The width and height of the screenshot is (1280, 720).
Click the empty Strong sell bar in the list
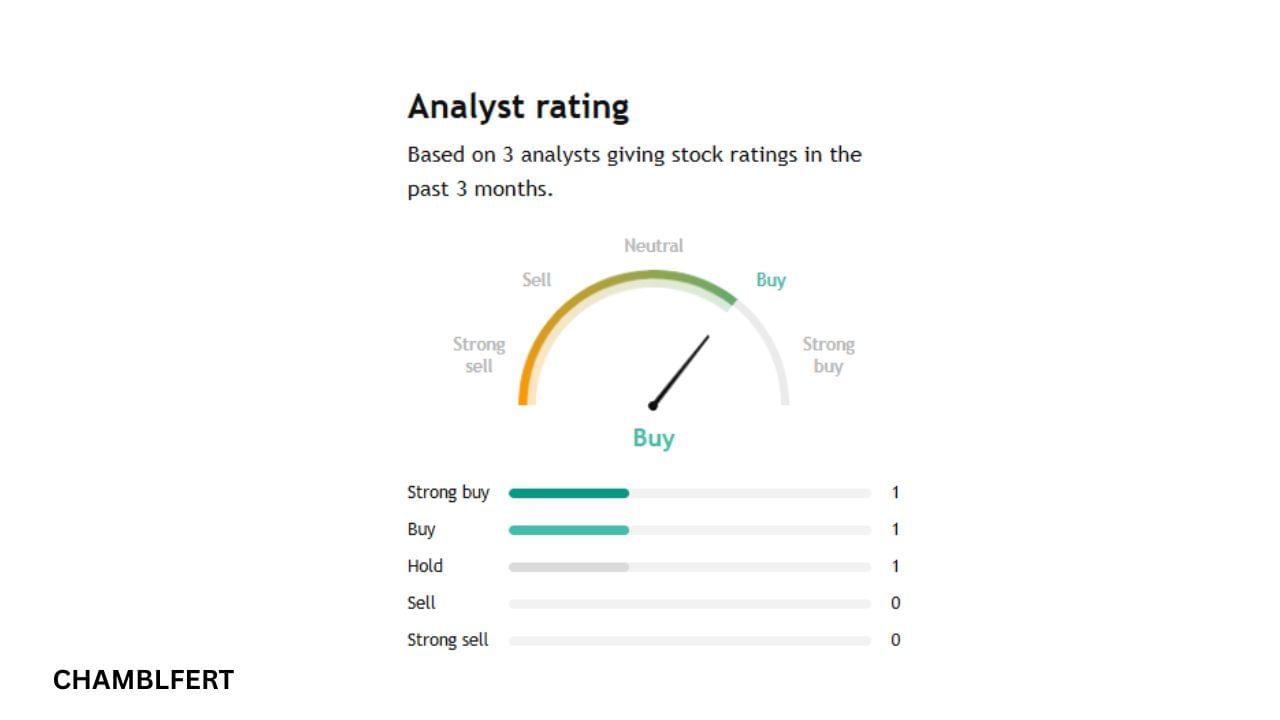coord(689,641)
